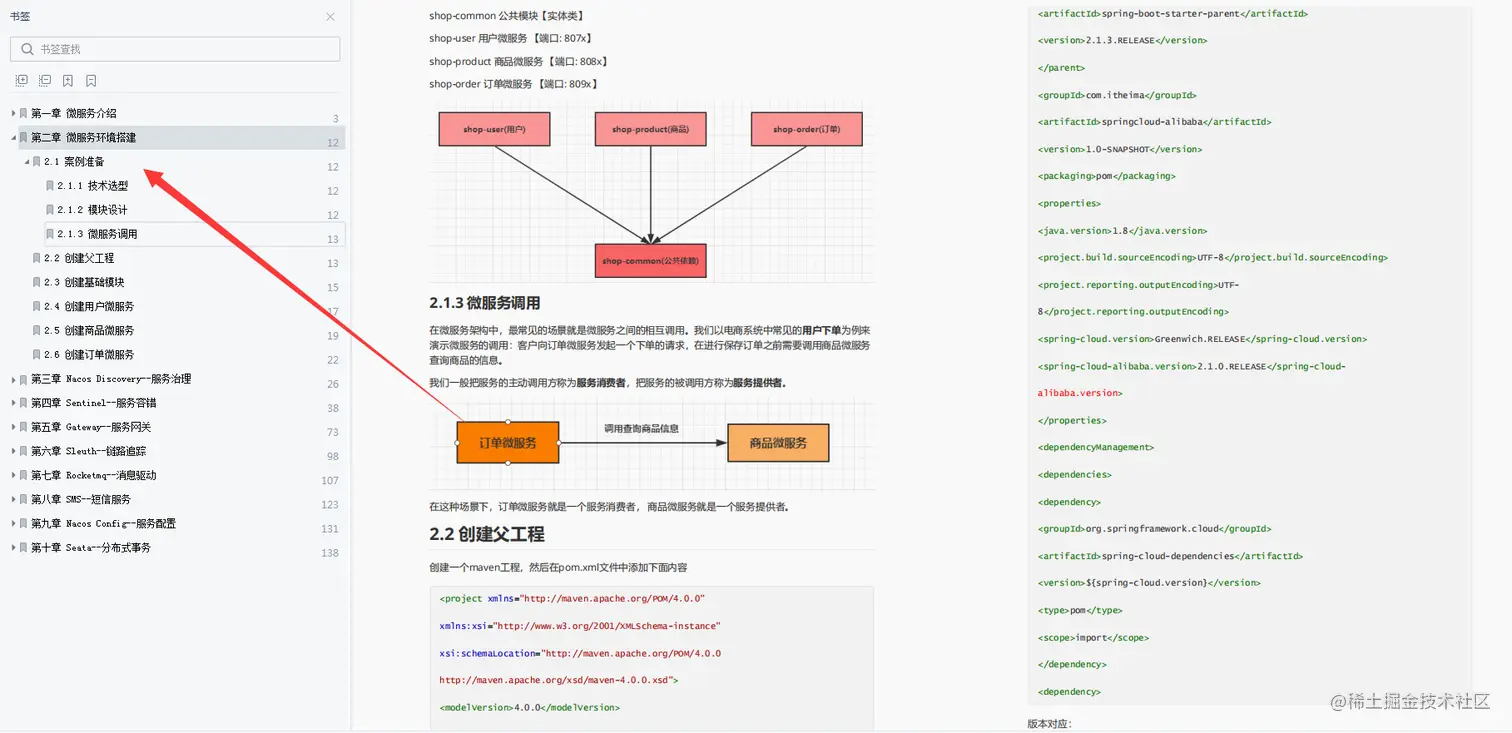Click the bookmark icon beside 2.1.1 技术选型
1512x733 pixels.
(x=48, y=185)
